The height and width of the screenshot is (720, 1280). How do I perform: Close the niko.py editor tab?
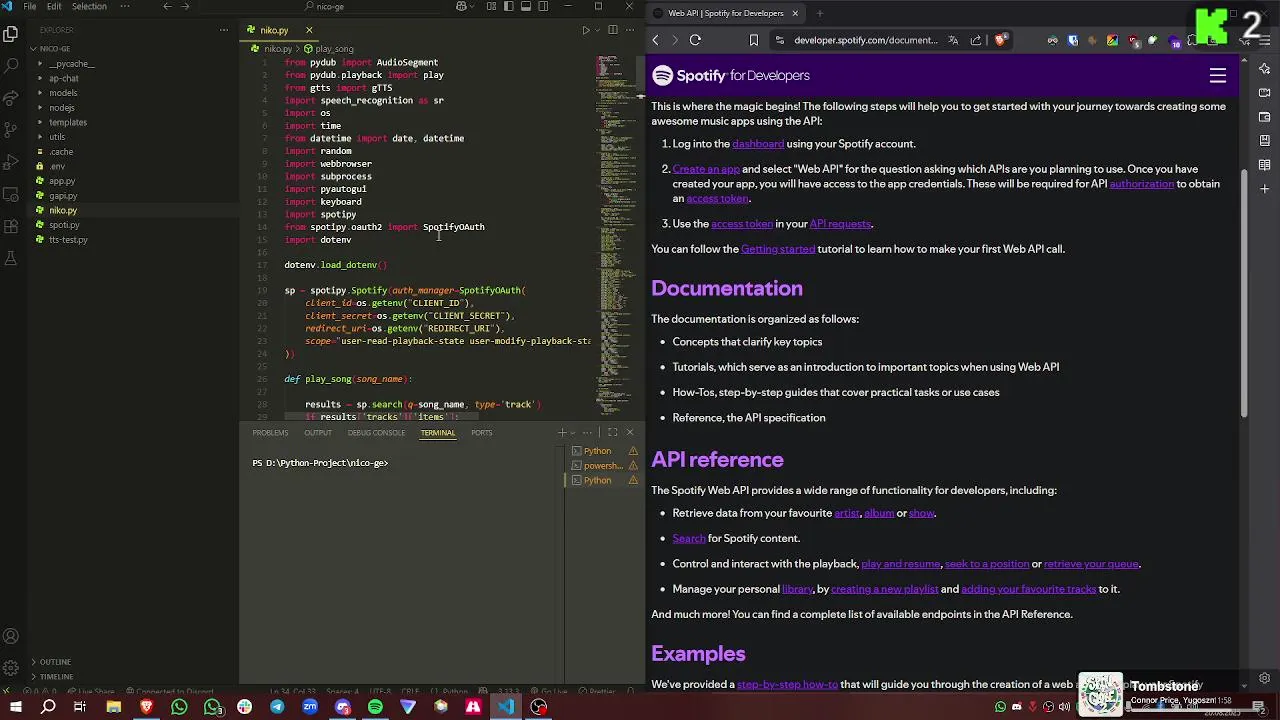(x=309, y=30)
